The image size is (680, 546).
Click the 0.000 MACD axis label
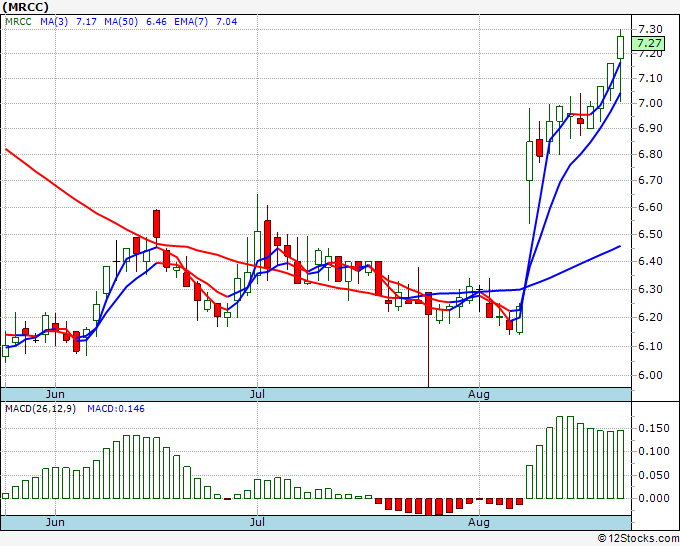pos(654,498)
